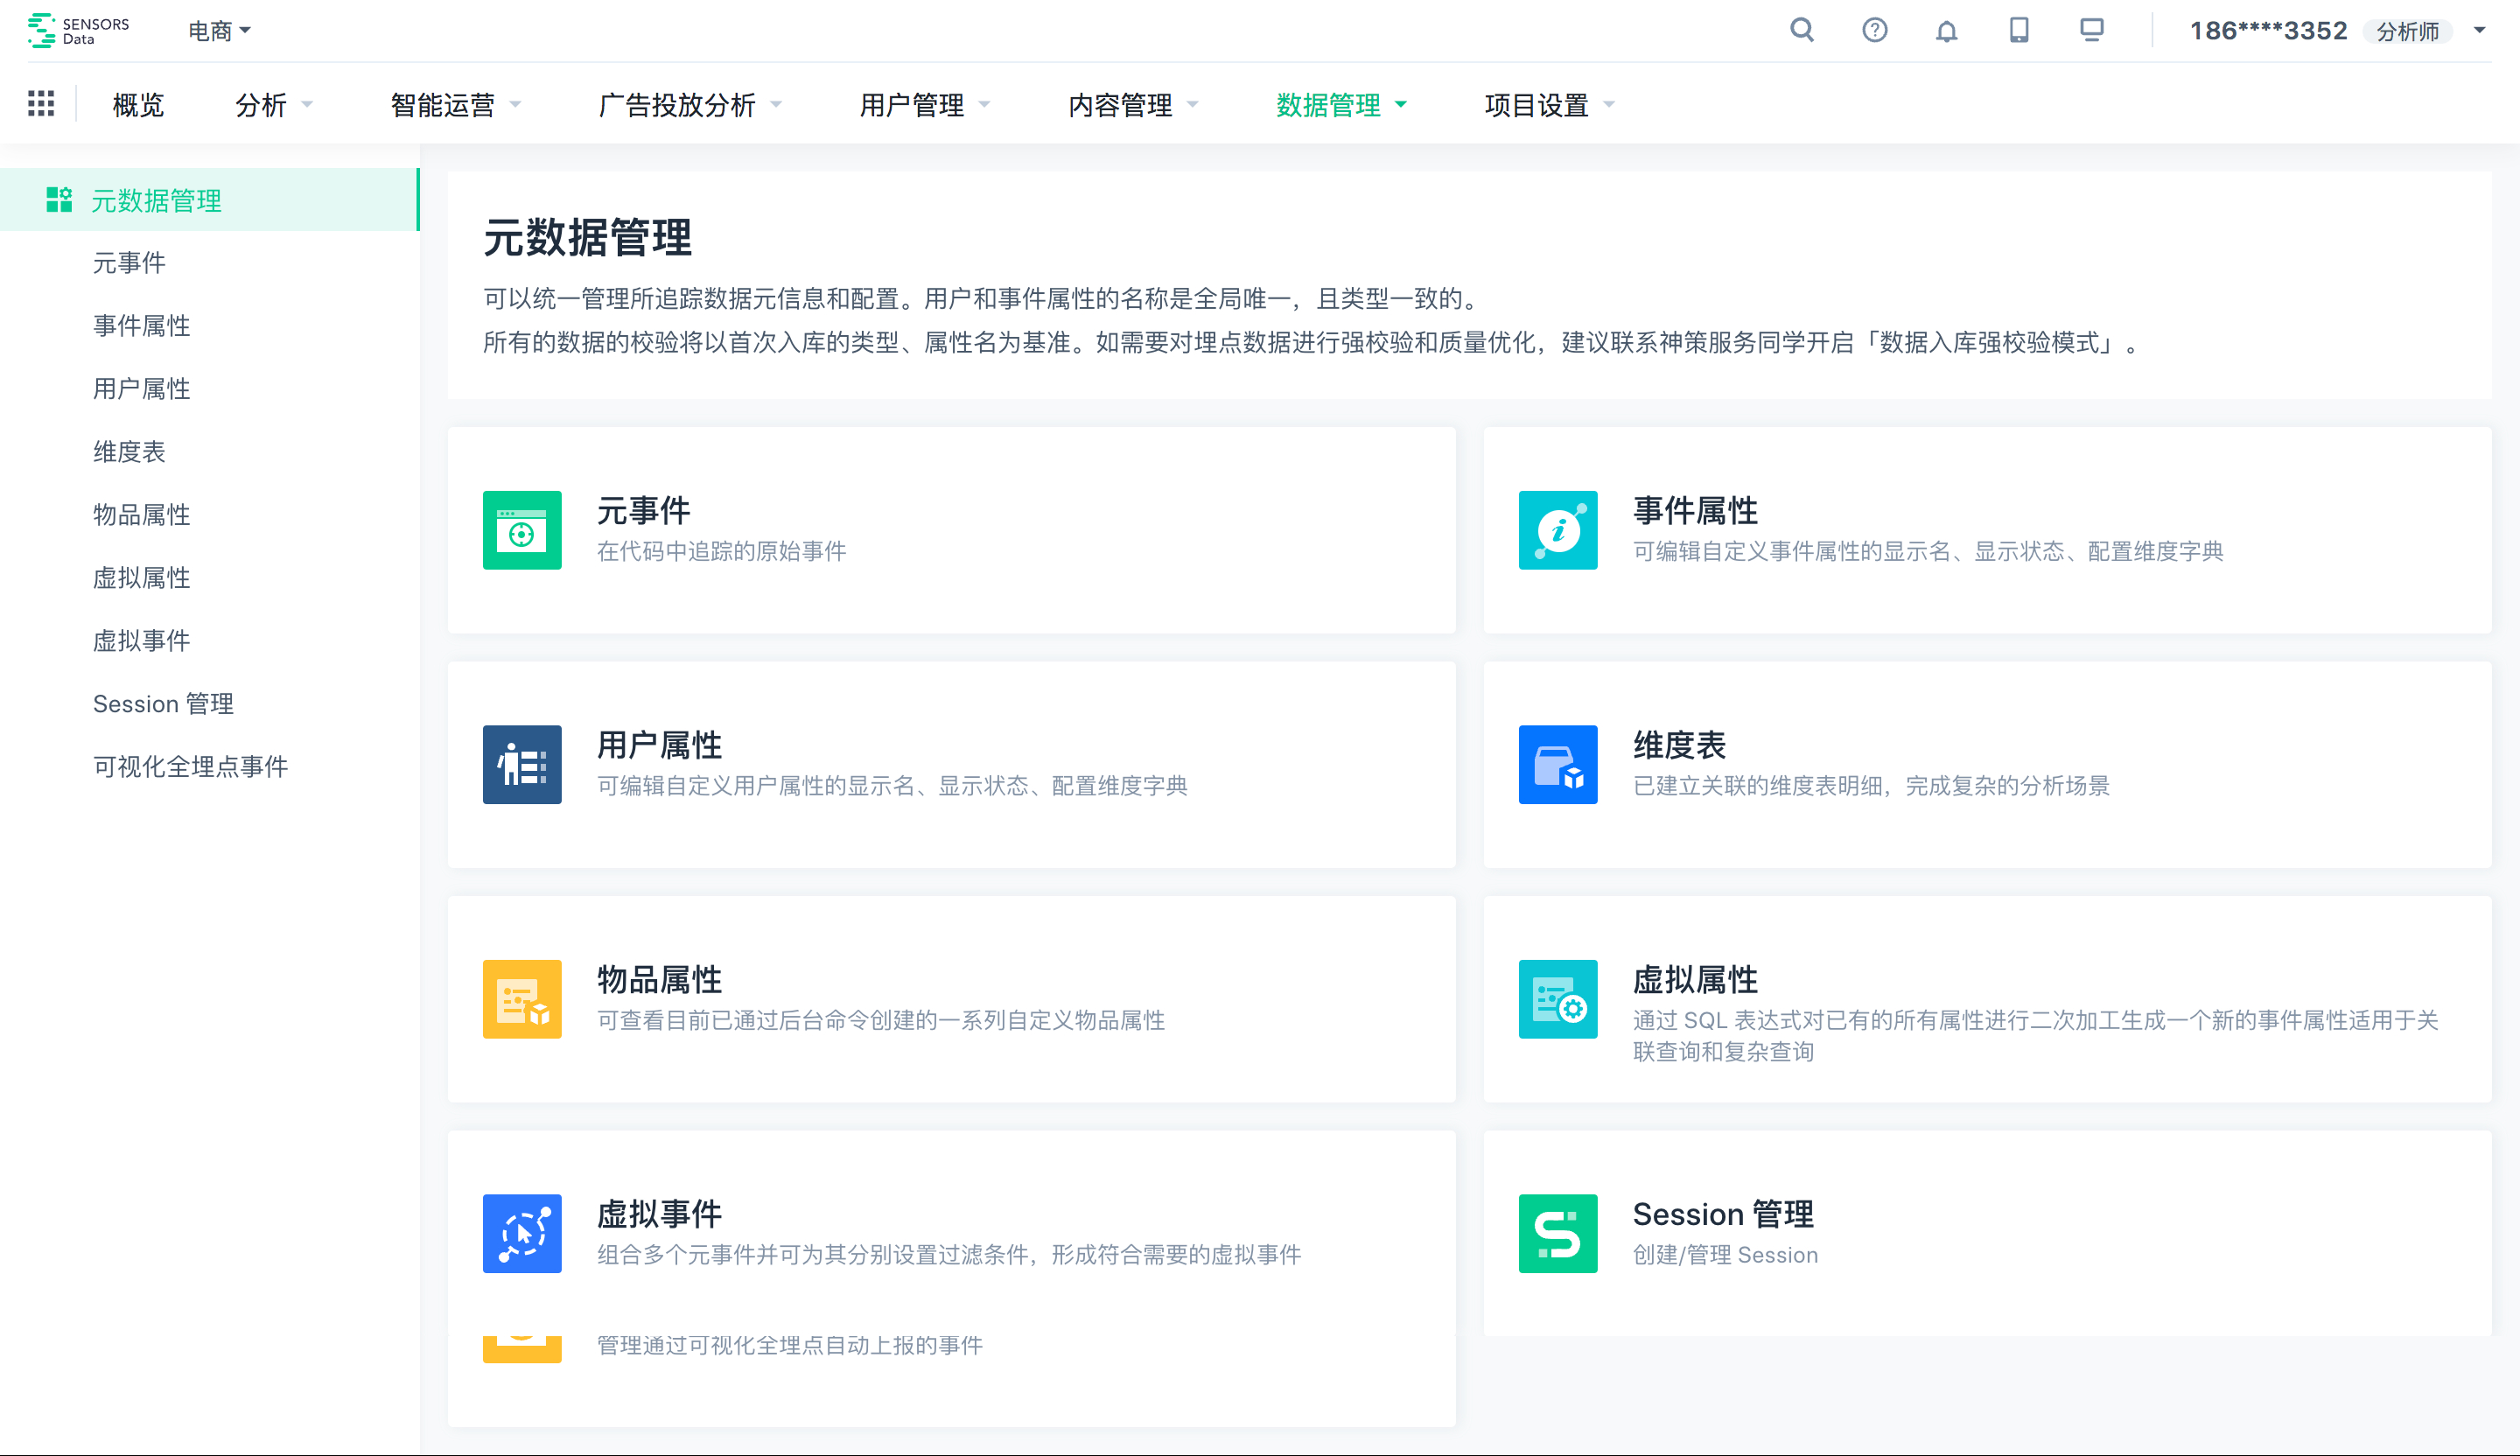Viewport: 2520px width, 1456px height.
Task: Click the green Session 管理 S icon
Action: coord(1558,1234)
